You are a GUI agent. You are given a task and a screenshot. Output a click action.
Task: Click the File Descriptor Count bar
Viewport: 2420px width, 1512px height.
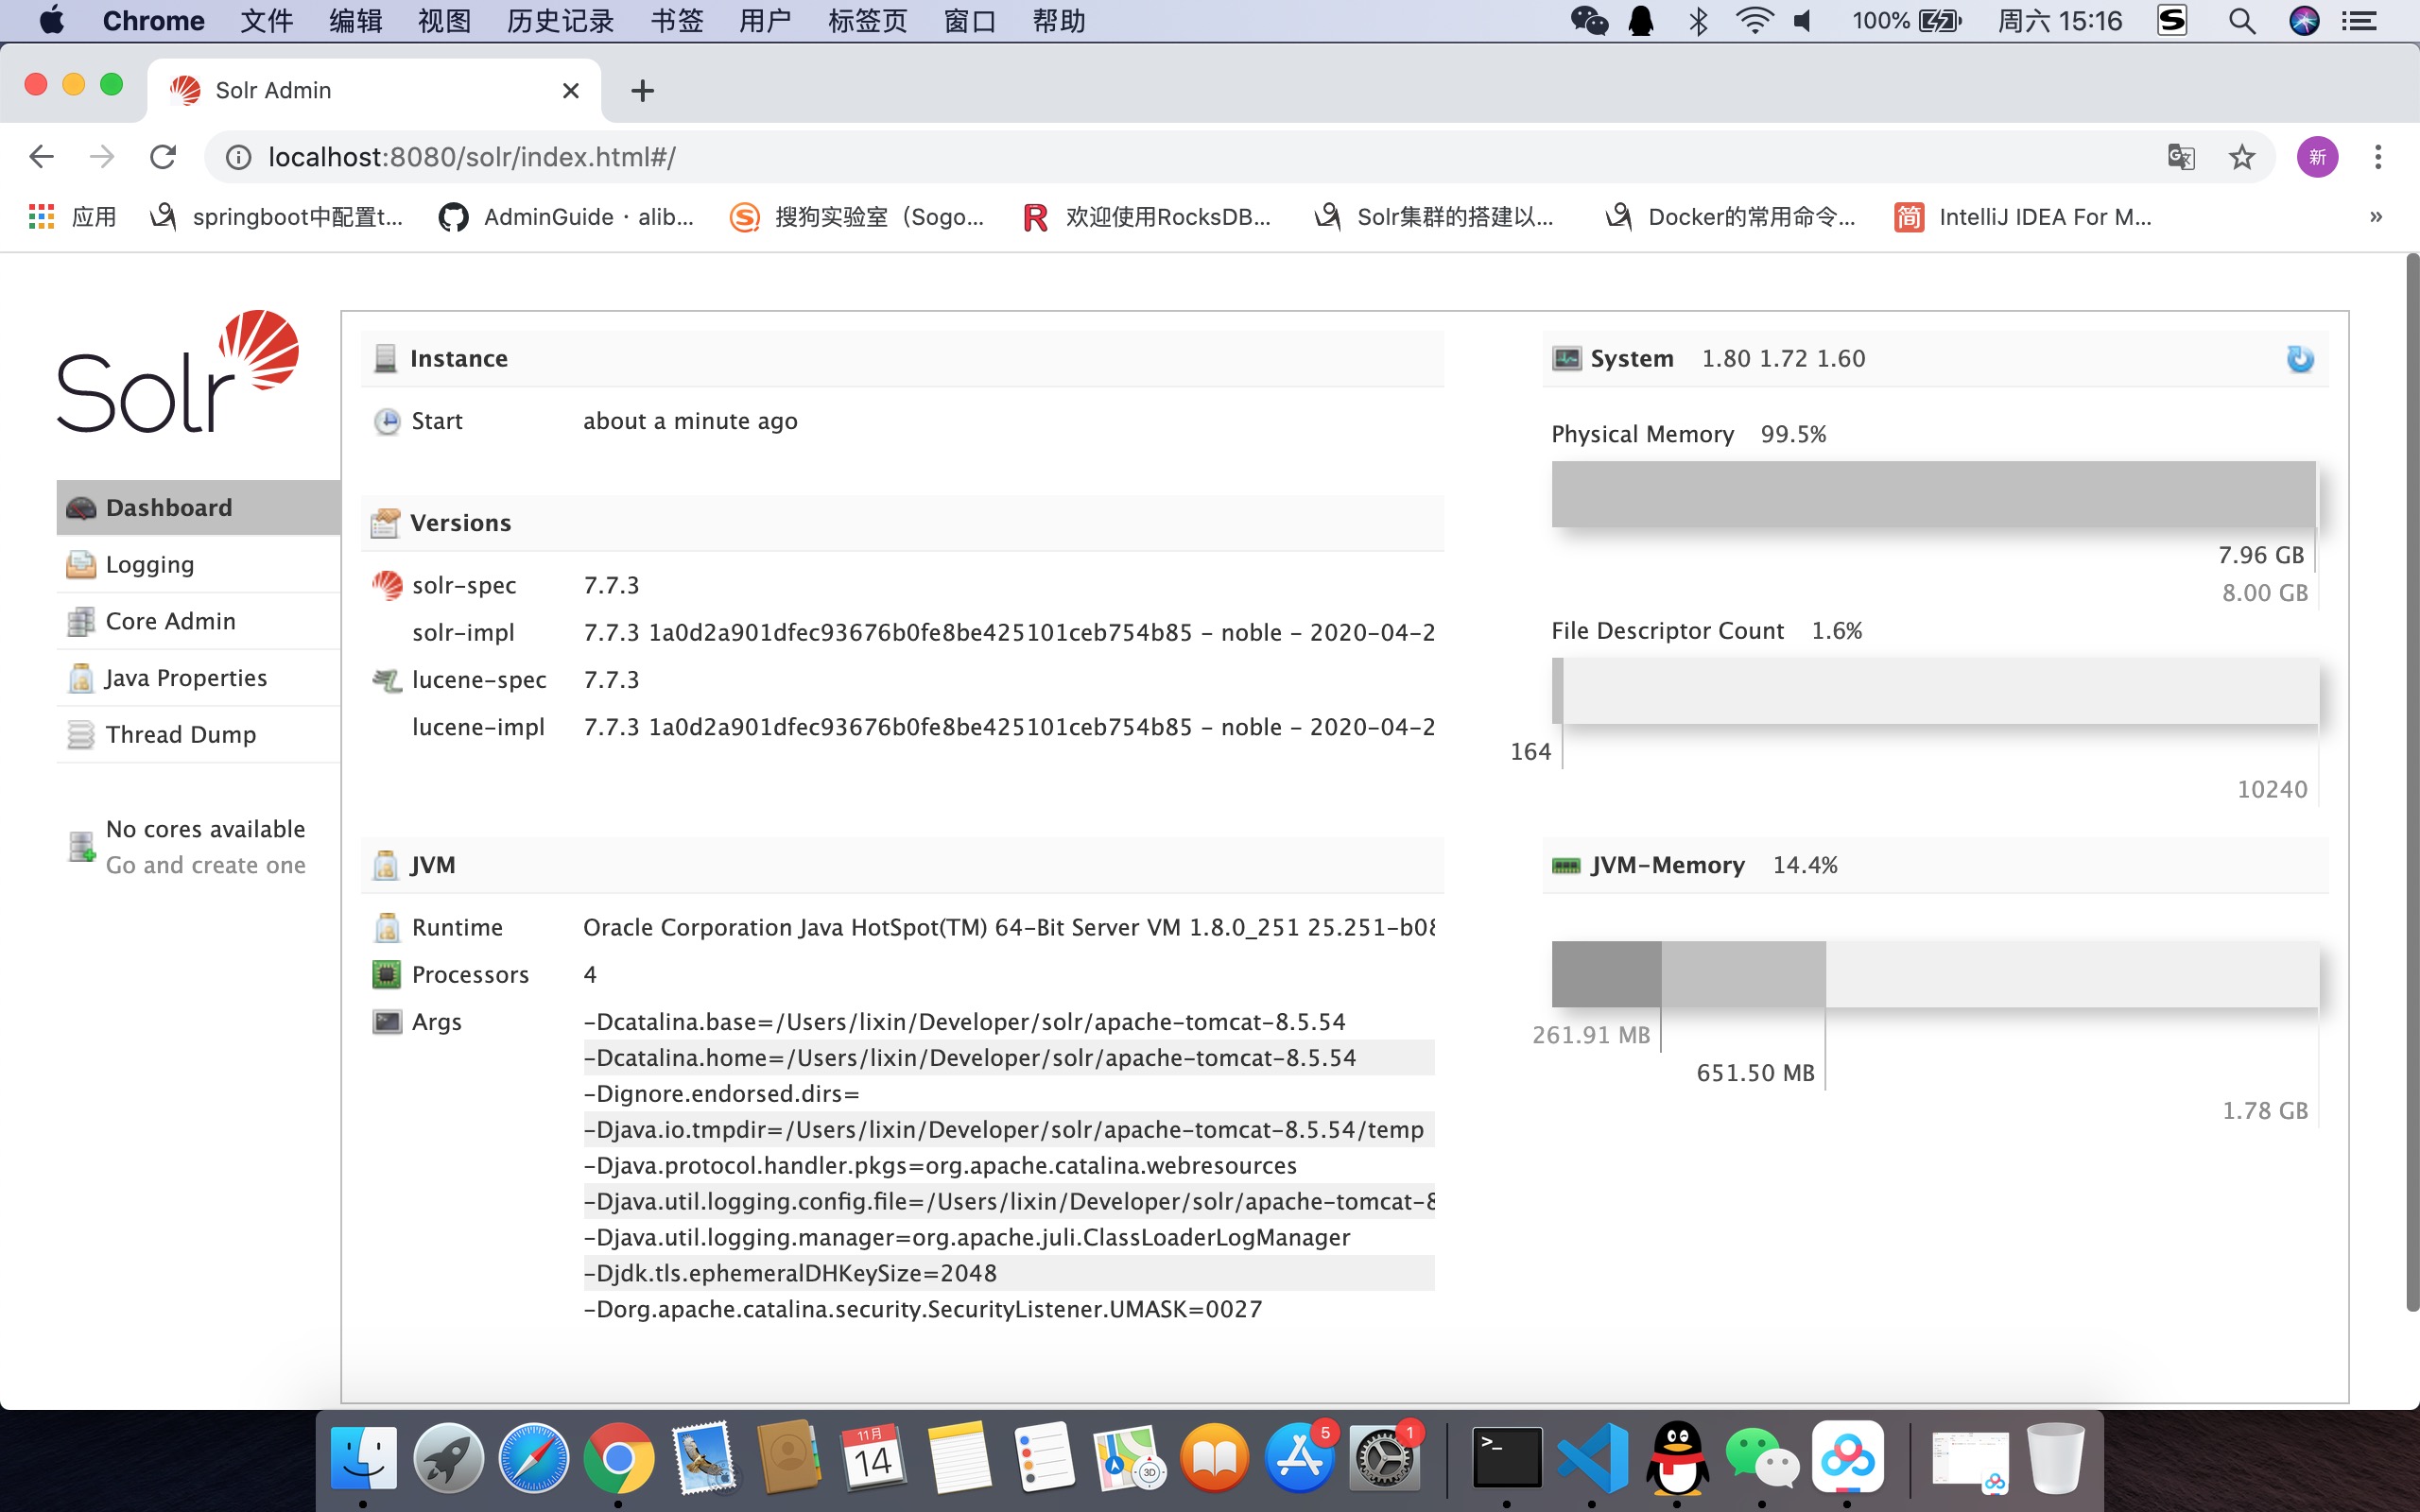1934,690
